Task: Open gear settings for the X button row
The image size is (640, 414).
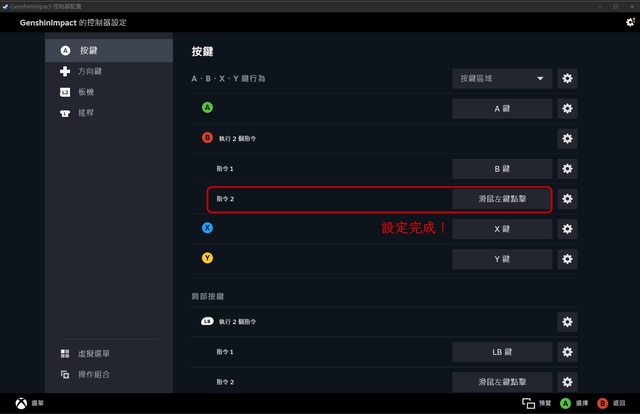Action: (567, 229)
